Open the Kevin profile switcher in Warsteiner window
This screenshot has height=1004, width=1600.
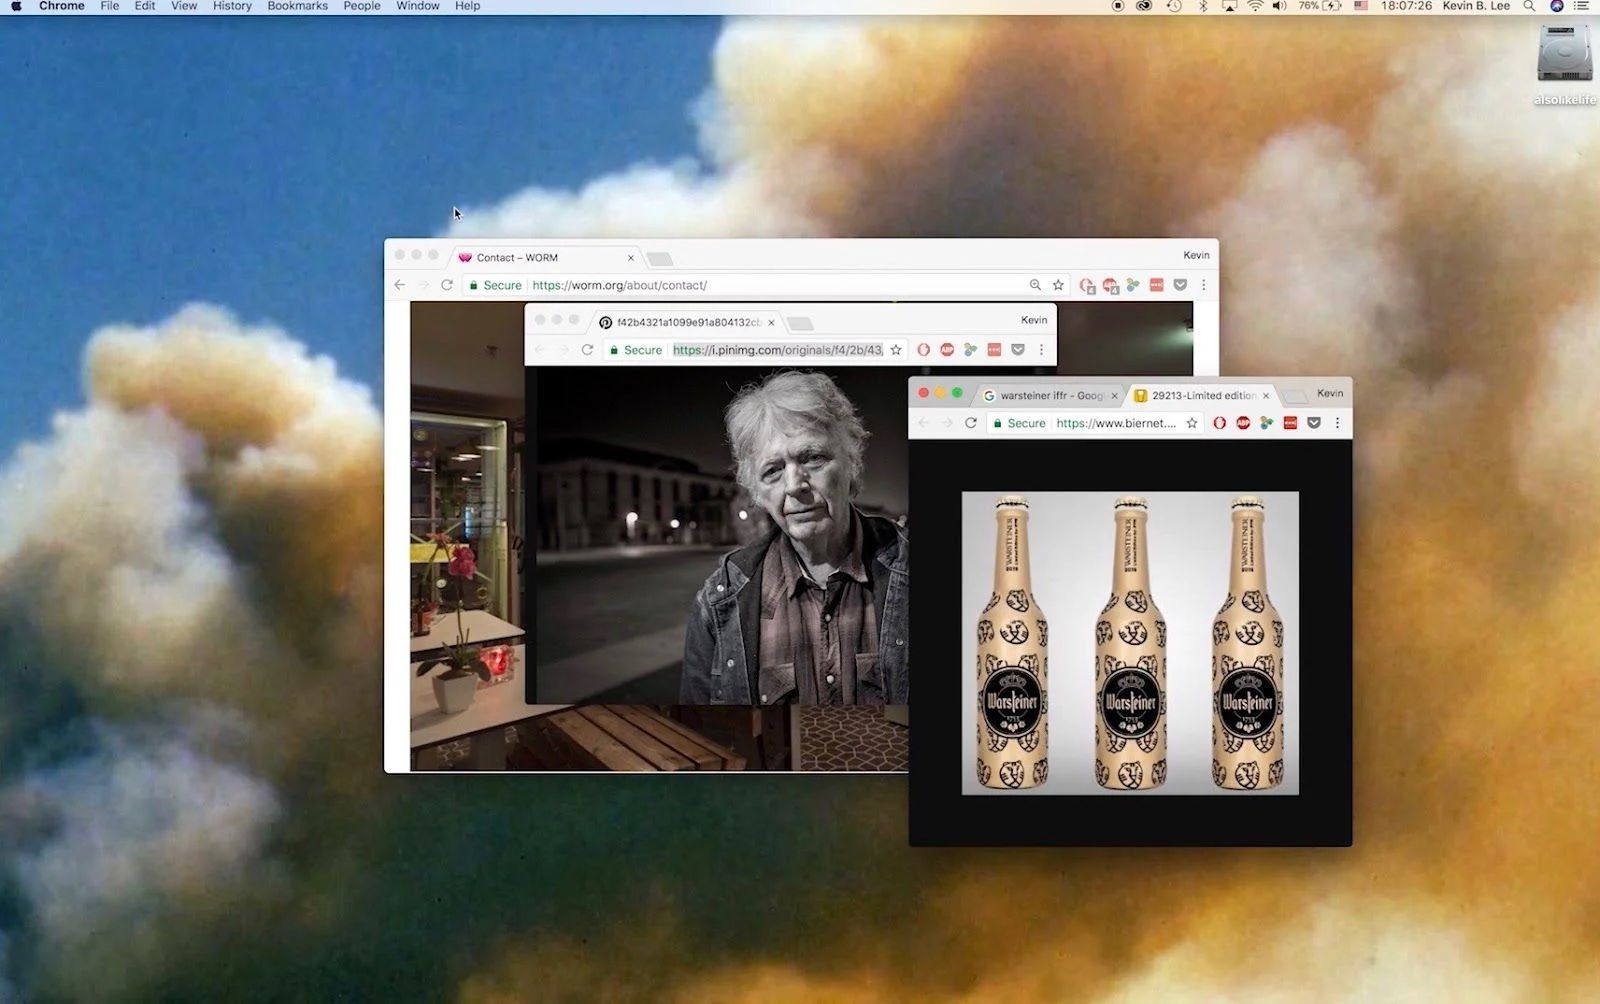tap(1329, 393)
